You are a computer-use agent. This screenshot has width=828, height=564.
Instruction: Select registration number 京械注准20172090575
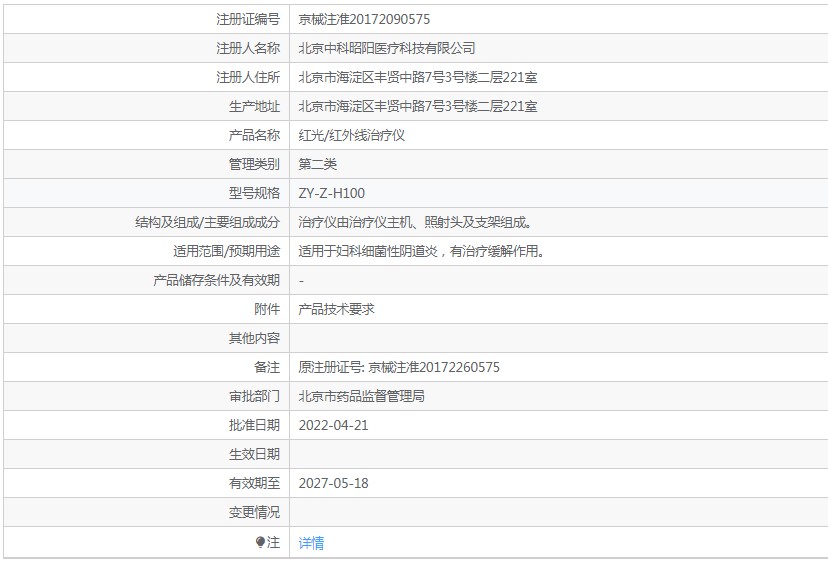click(x=364, y=20)
